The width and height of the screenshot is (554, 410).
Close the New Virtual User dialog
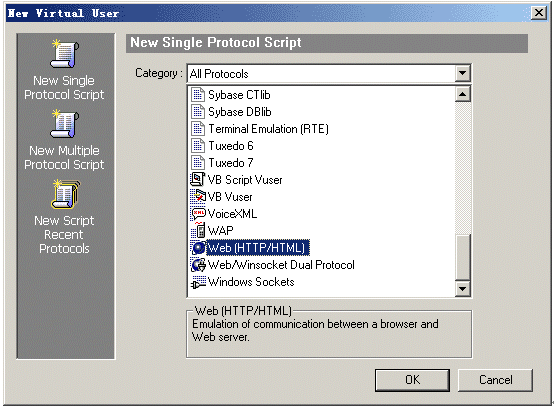coord(539,13)
